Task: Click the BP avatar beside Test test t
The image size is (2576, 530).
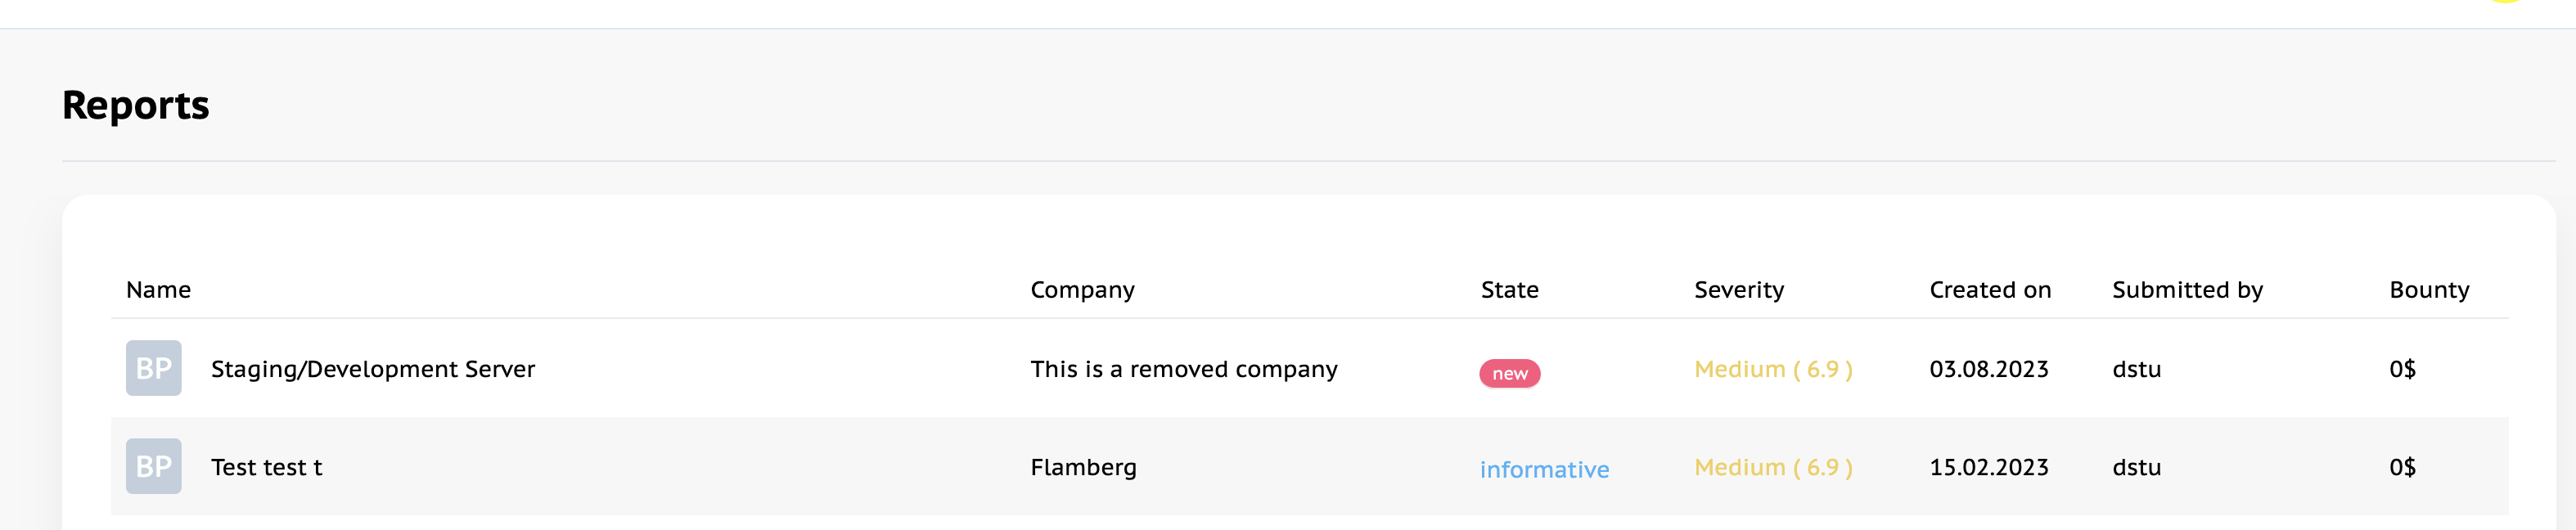Action: tap(153, 466)
